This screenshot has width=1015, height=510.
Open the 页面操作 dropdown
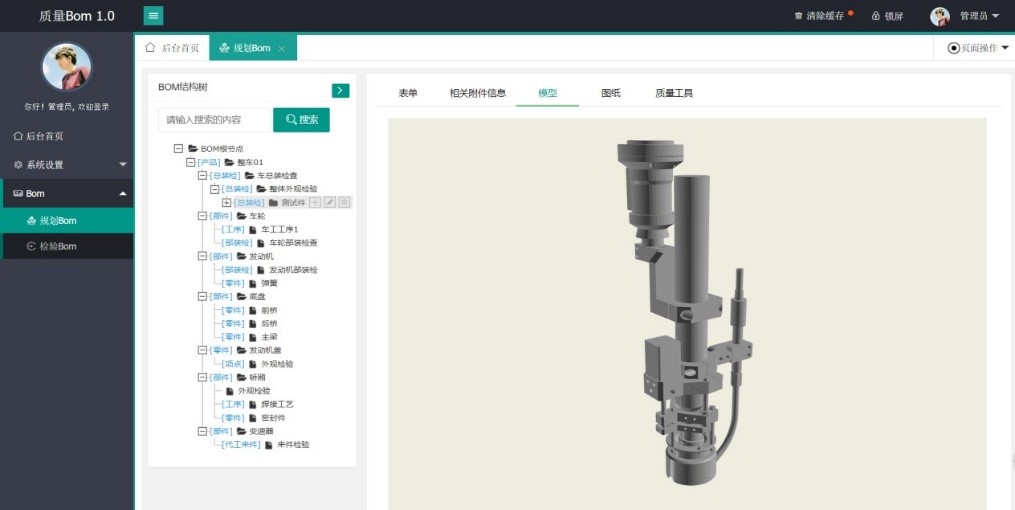click(x=978, y=48)
